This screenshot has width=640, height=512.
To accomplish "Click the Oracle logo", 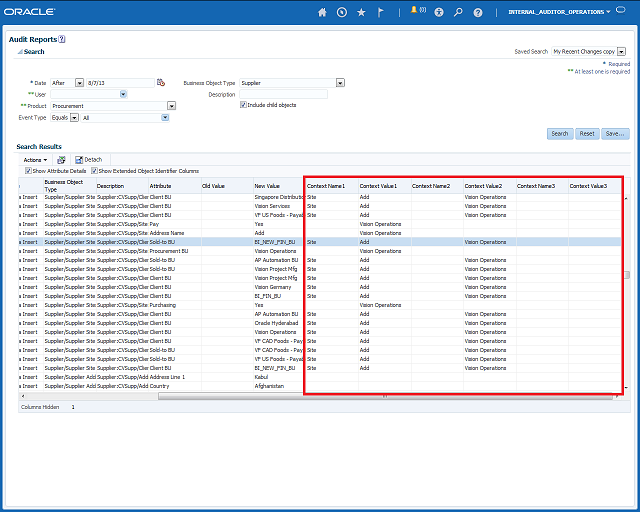I will [x=29, y=12].
